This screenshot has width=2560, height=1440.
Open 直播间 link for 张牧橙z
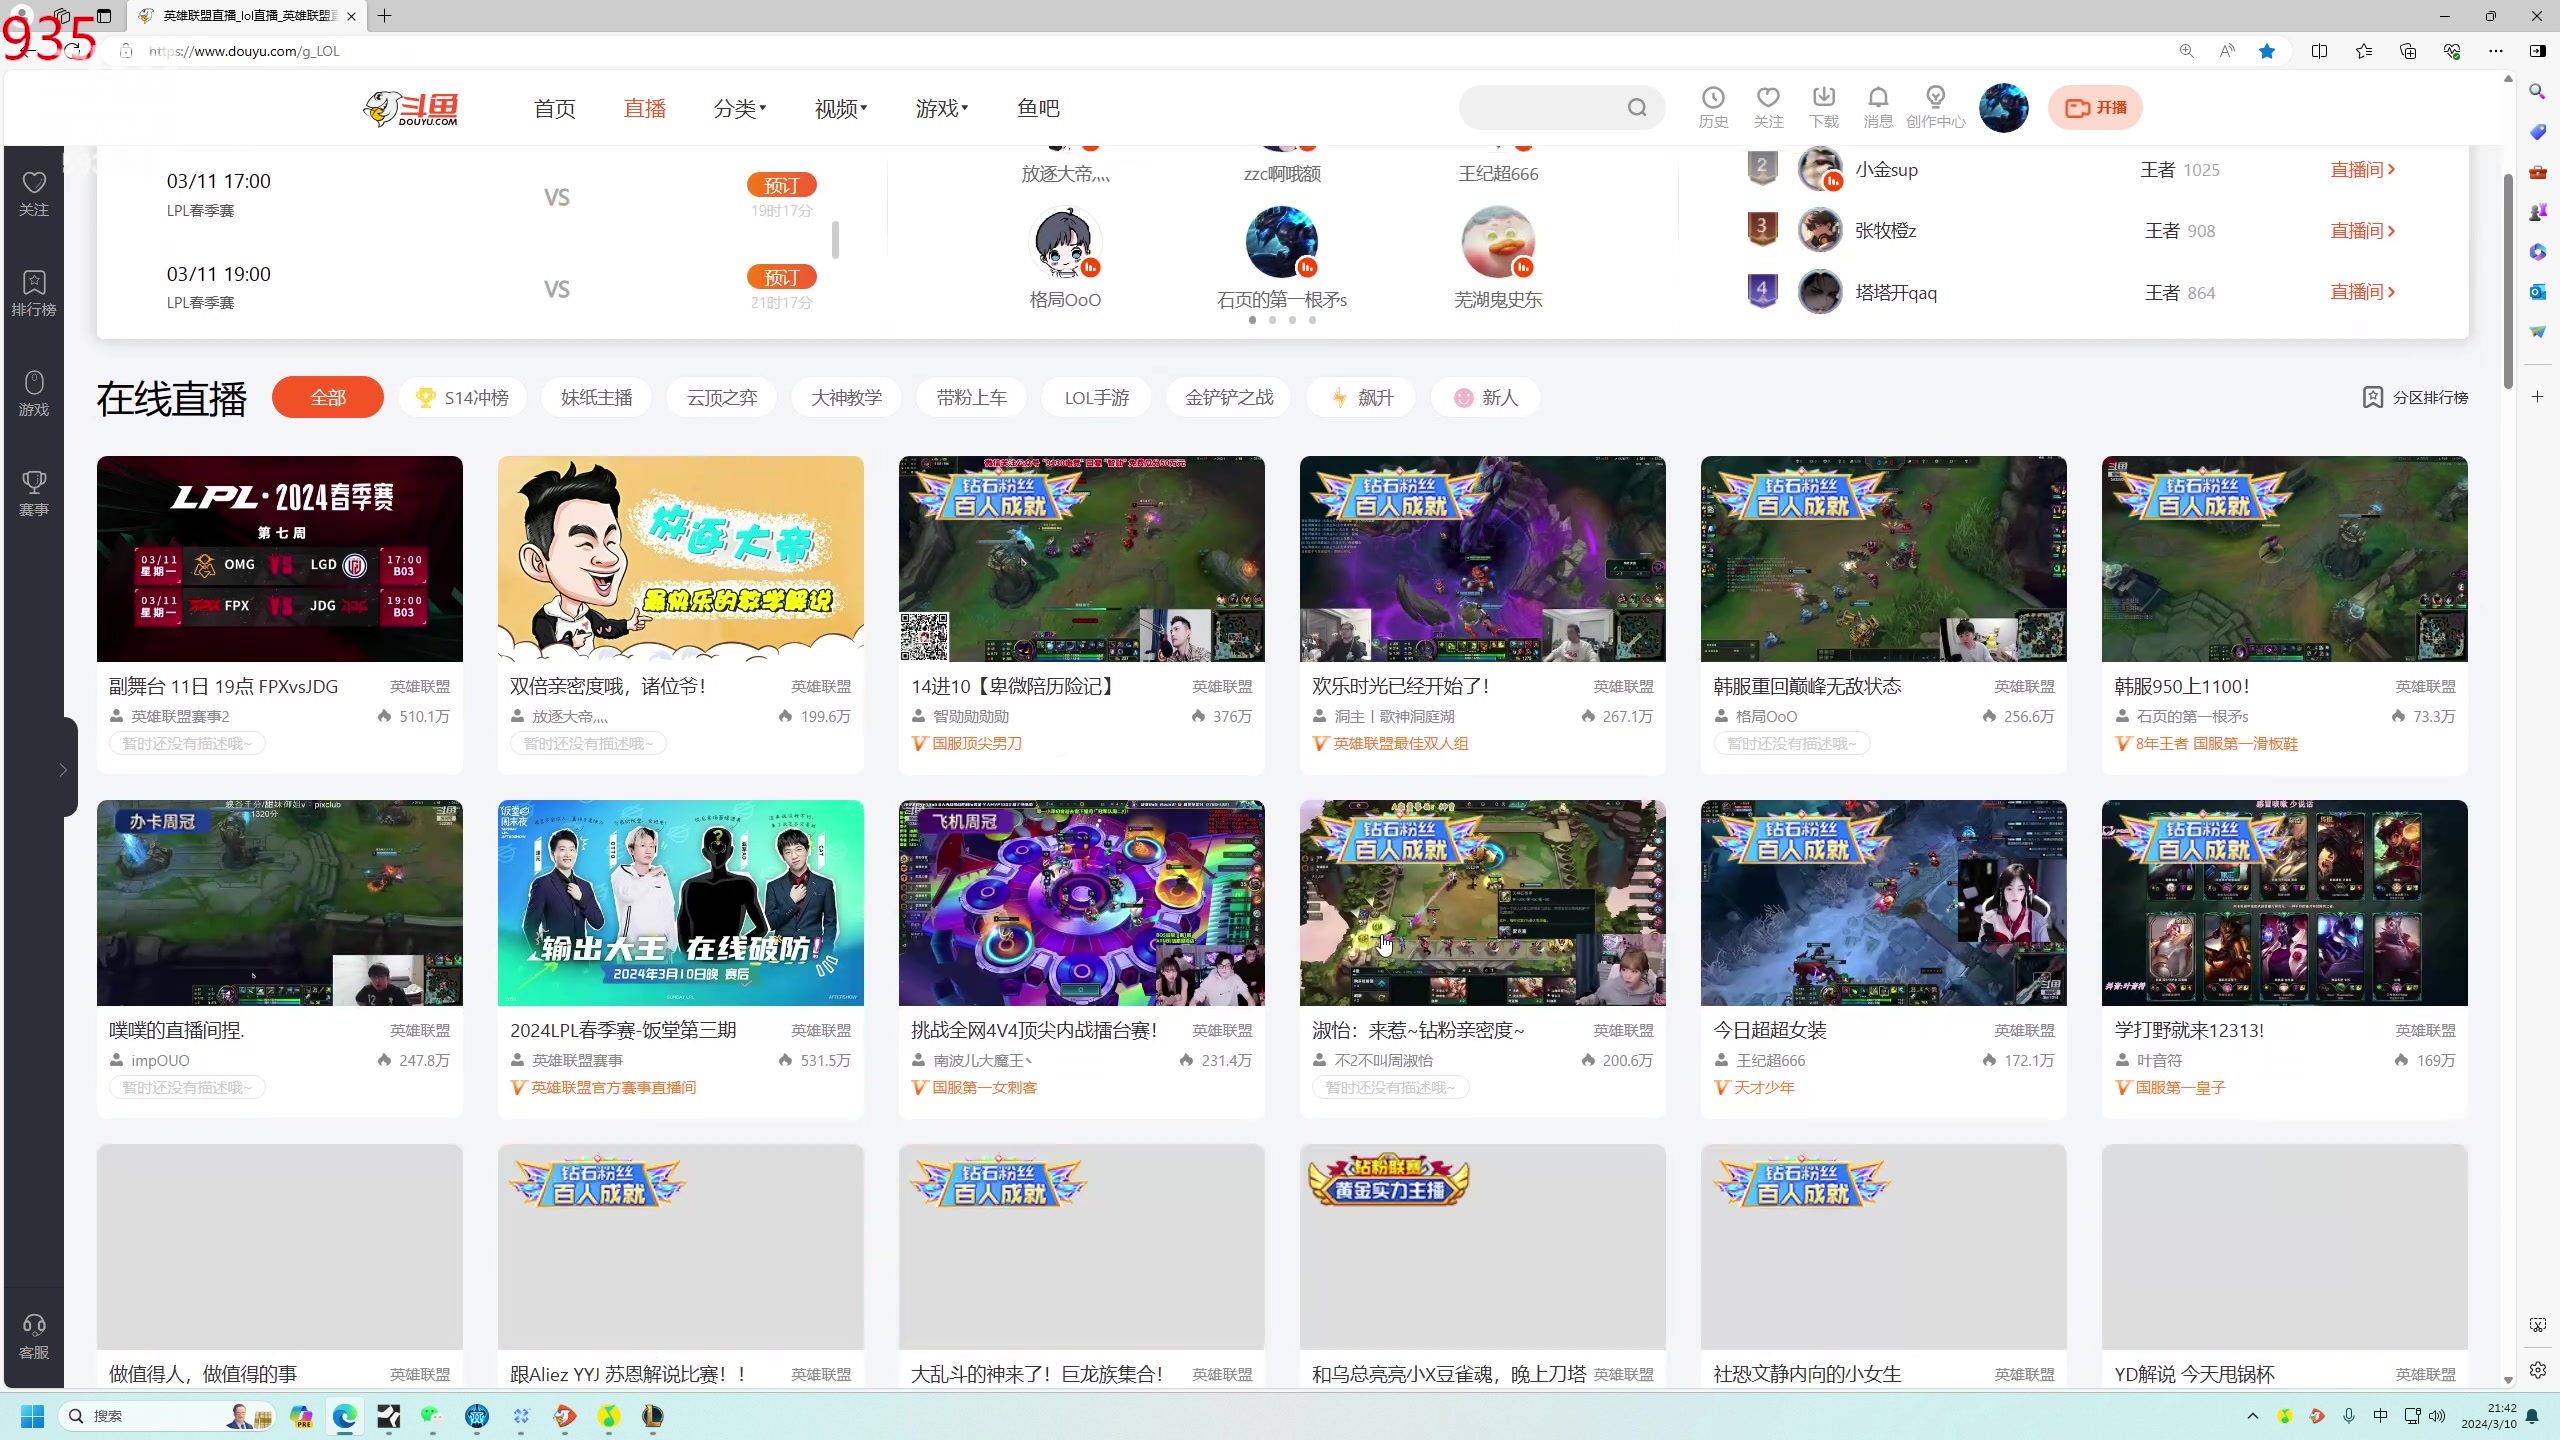click(x=2362, y=231)
